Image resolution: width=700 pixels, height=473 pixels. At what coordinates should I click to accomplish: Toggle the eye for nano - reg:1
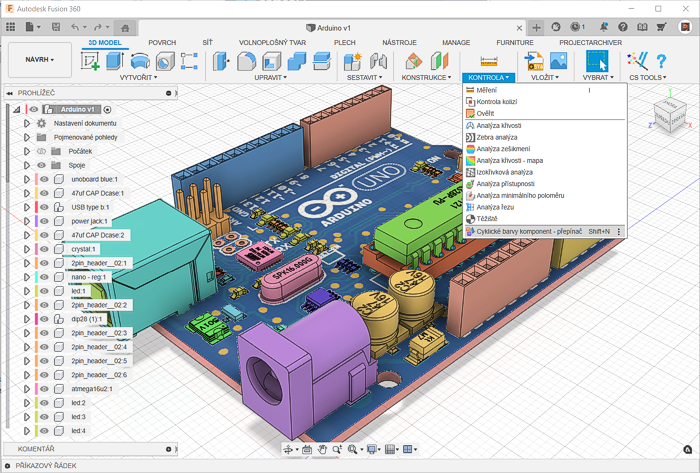click(44, 277)
